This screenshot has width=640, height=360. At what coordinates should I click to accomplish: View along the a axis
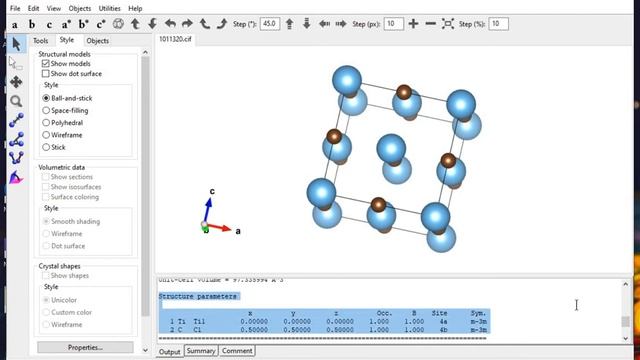pos(15,24)
